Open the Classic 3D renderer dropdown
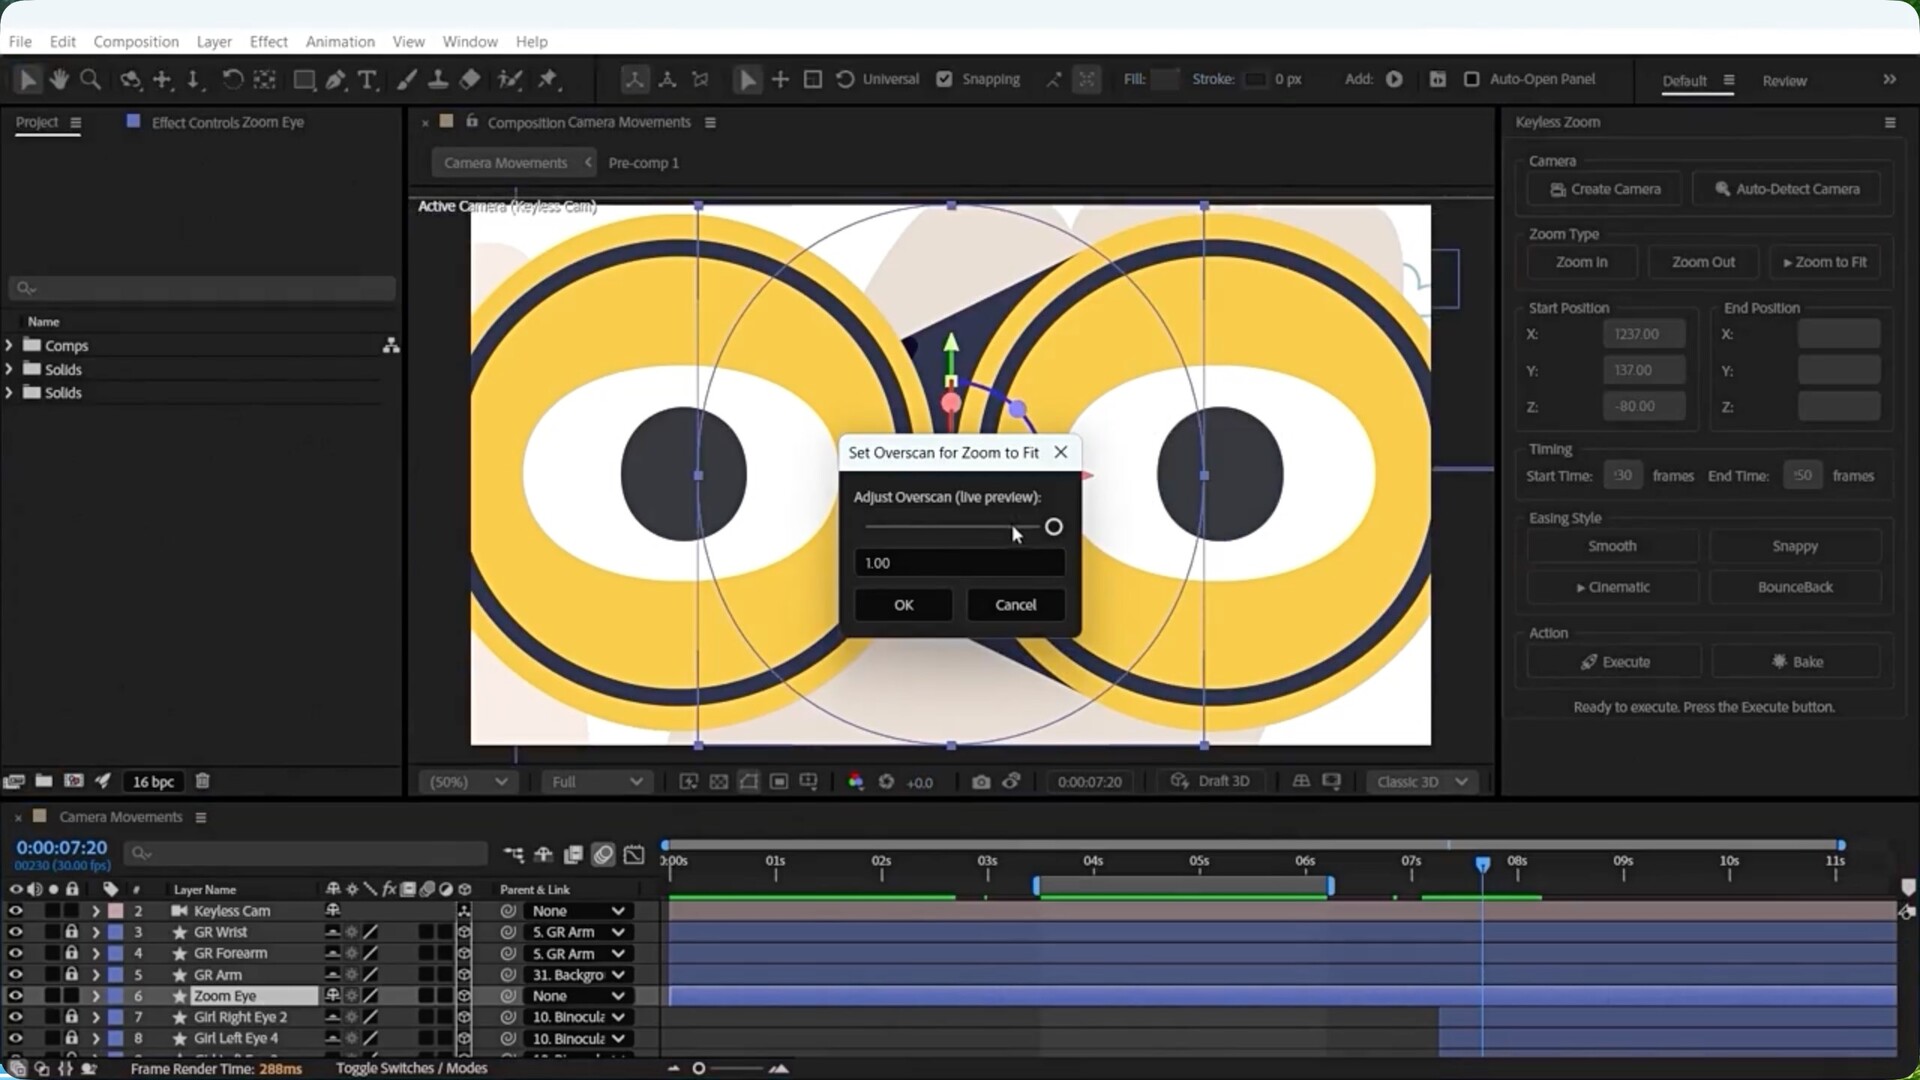This screenshot has height=1080, width=1920. [x=1421, y=782]
